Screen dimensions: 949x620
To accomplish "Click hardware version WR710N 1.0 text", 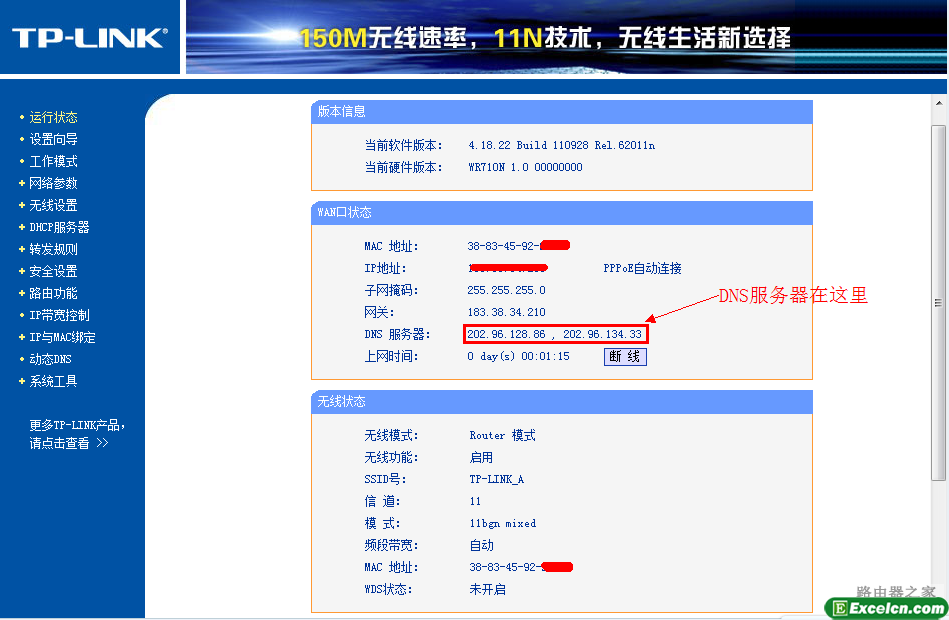I will click(525, 167).
